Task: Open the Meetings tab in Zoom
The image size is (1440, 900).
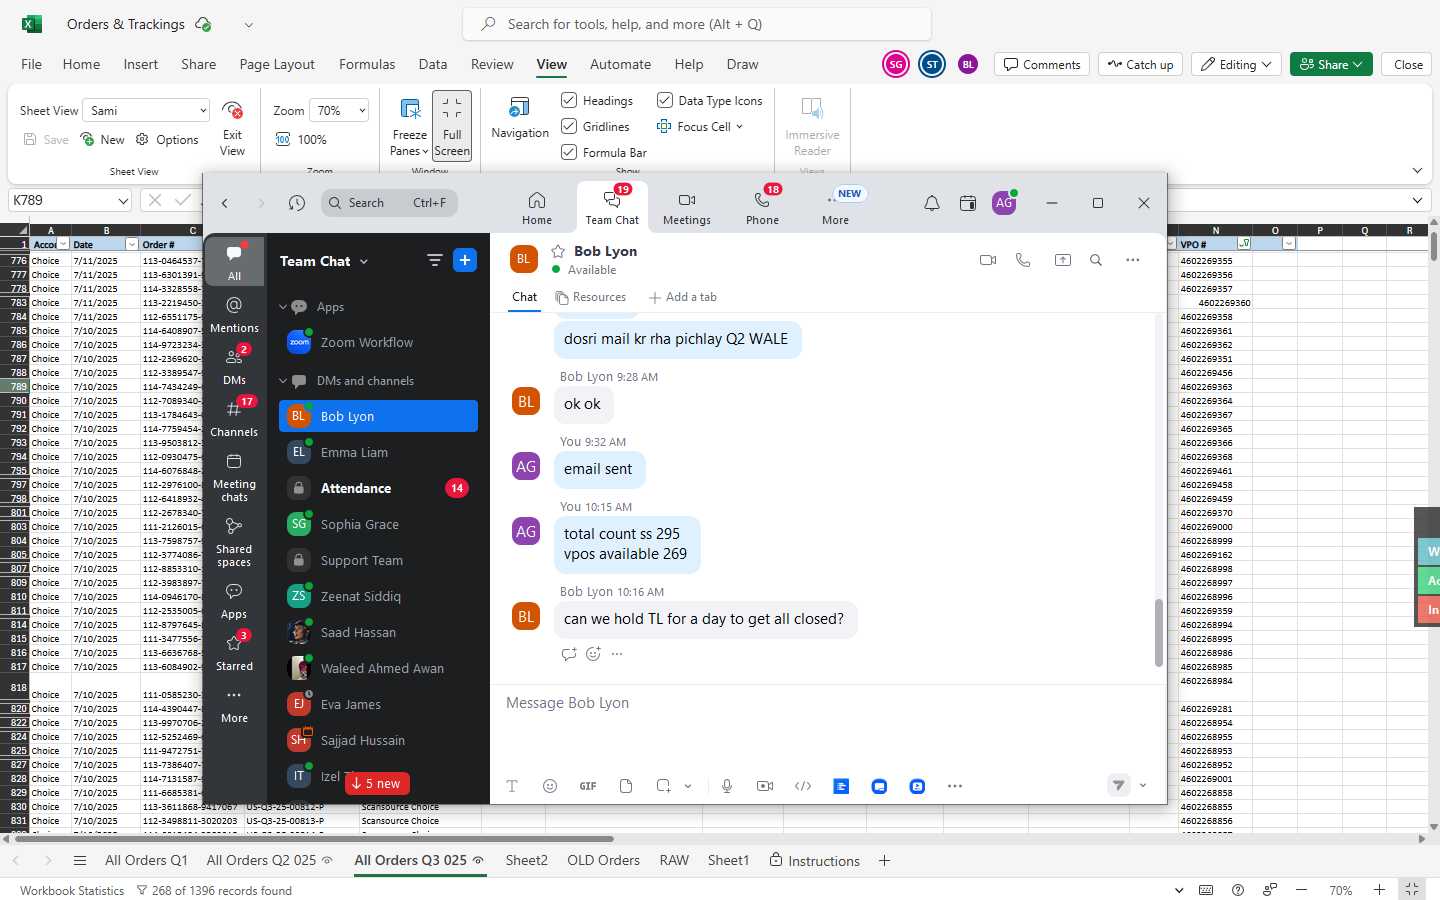Action: click(686, 207)
